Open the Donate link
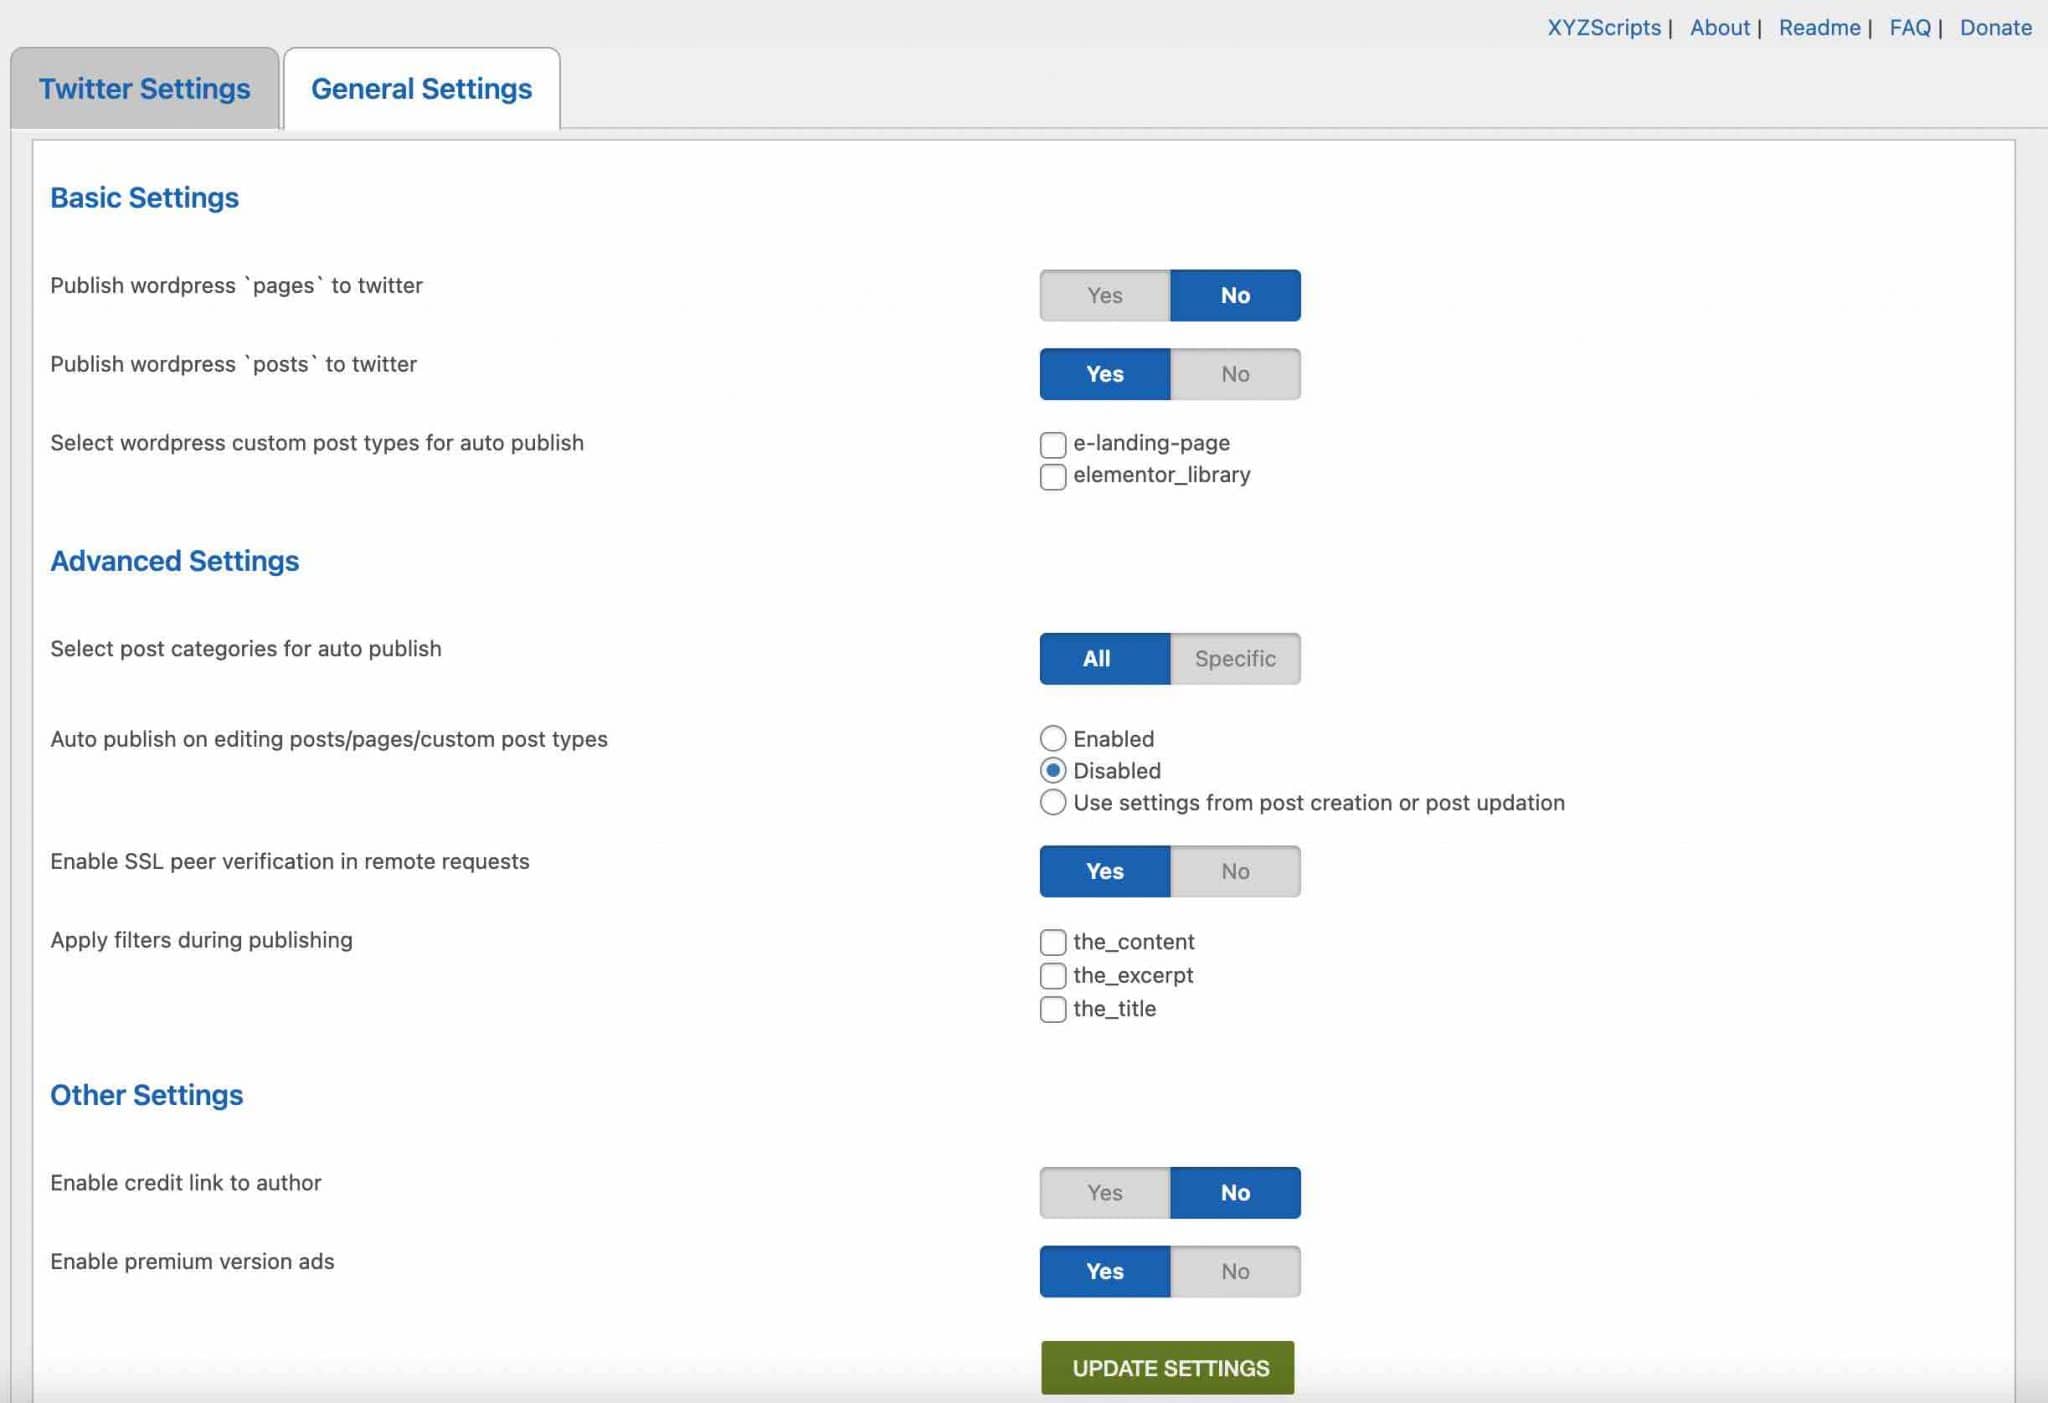2048x1403 pixels. tap(1995, 27)
